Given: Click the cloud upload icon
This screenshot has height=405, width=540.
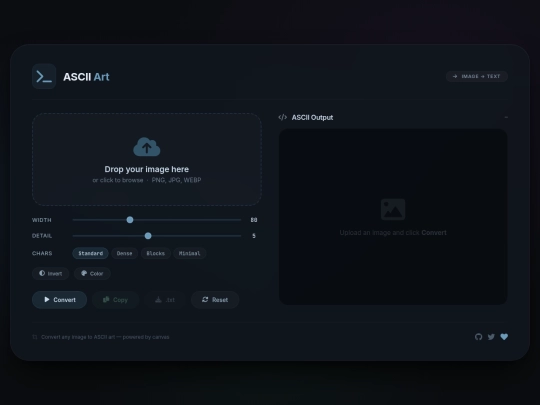Looking at the screenshot, I should click(147, 147).
